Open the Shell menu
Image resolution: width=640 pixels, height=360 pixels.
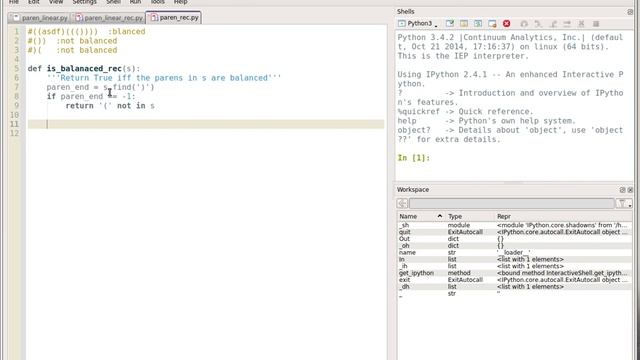pyautogui.click(x=113, y=2)
